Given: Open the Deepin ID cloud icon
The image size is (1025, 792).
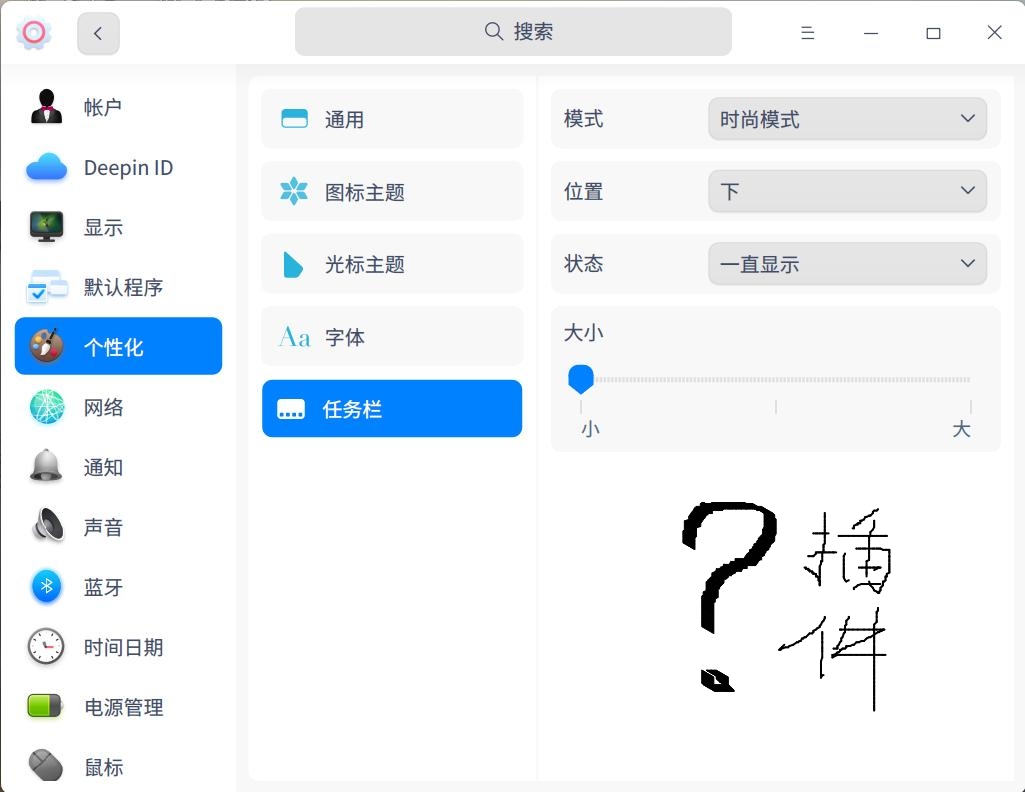Looking at the screenshot, I should [46, 167].
